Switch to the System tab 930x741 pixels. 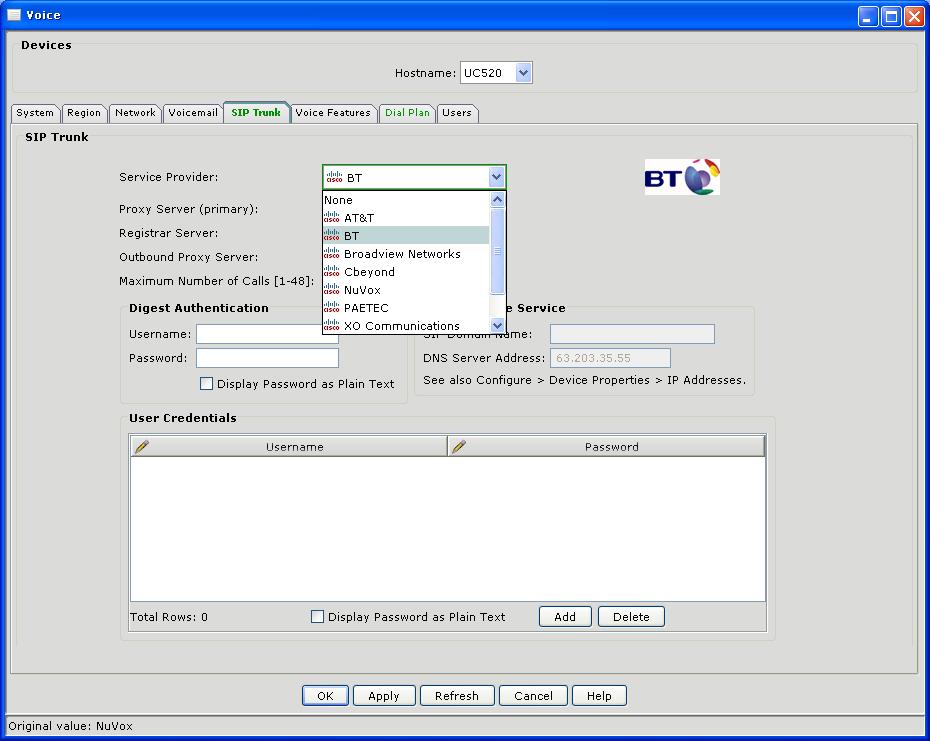click(35, 113)
